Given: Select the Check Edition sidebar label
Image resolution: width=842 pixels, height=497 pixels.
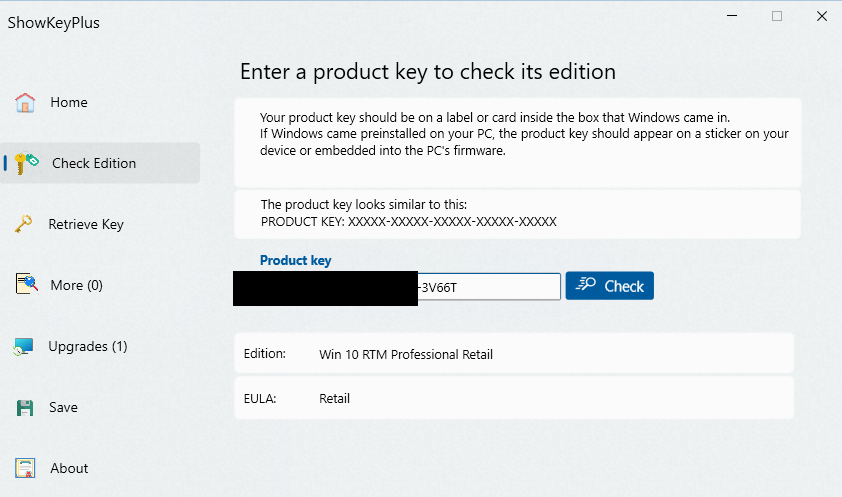Looking at the screenshot, I should (94, 163).
